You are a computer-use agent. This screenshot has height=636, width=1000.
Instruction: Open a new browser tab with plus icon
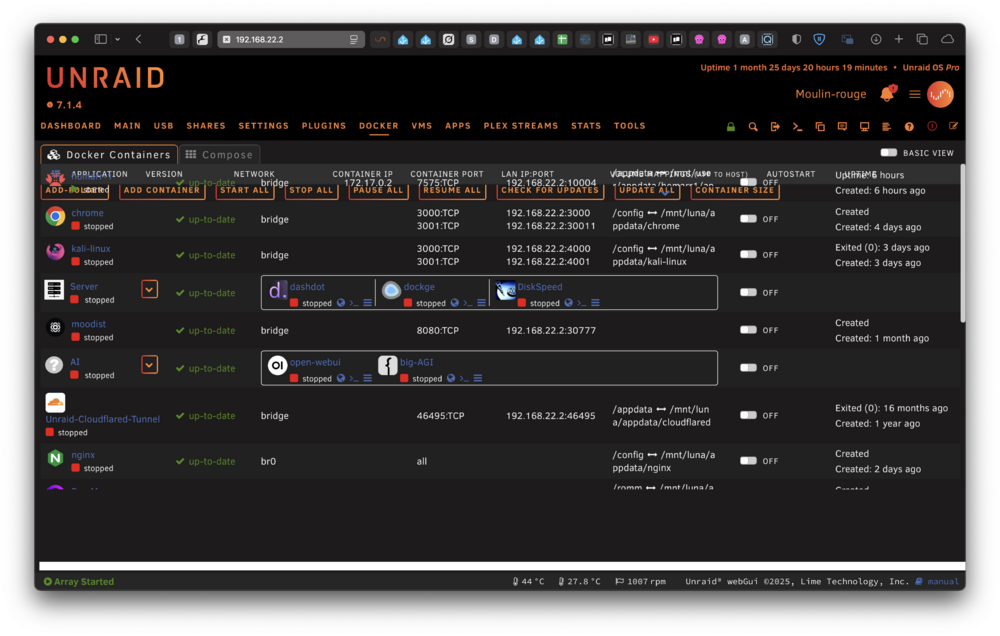[899, 40]
